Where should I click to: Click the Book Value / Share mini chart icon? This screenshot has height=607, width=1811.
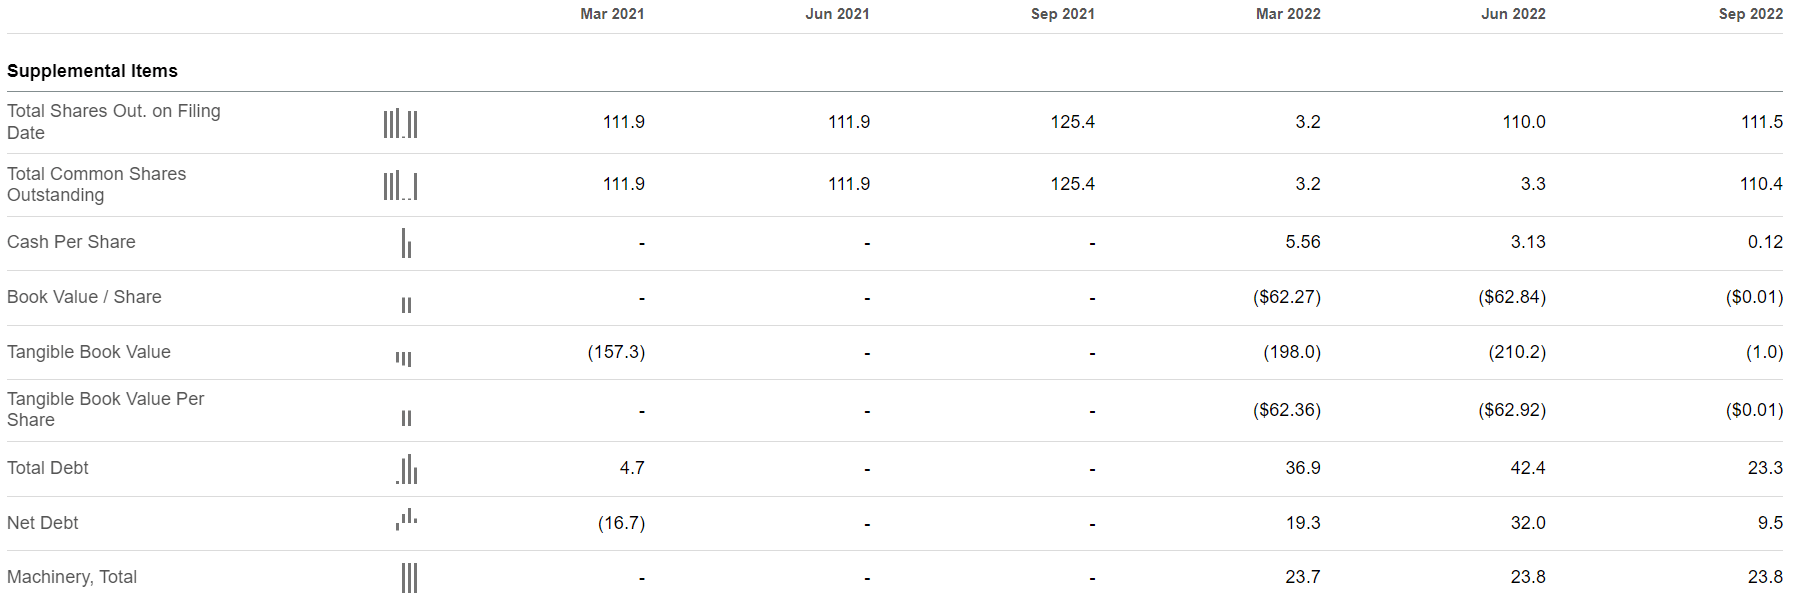[x=406, y=305]
